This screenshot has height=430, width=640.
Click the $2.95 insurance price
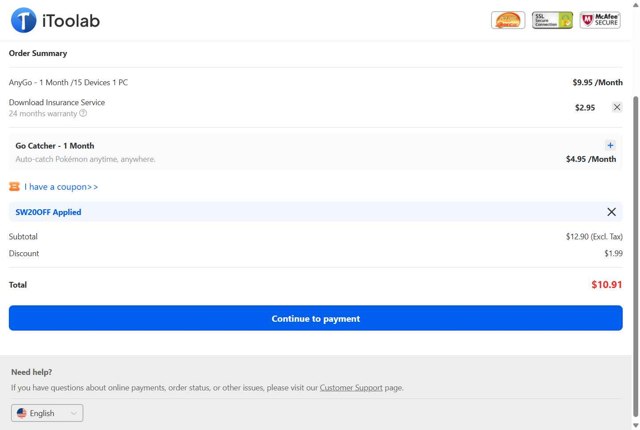(x=585, y=108)
